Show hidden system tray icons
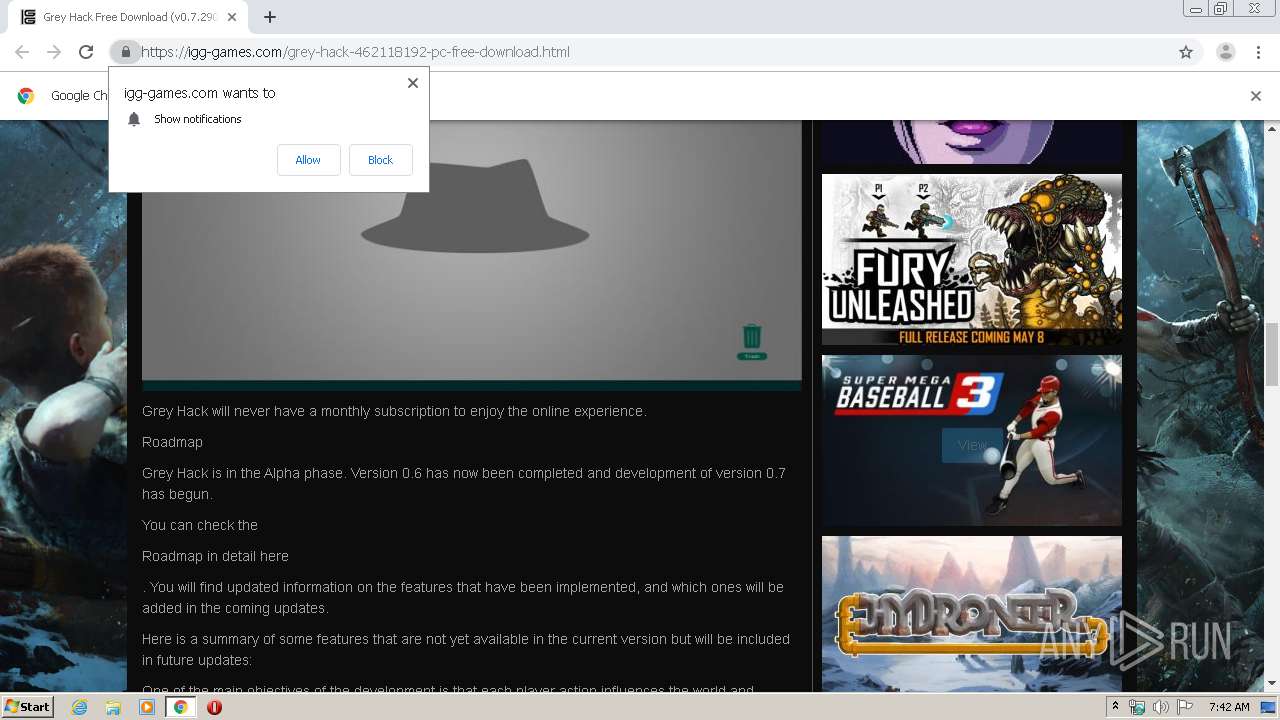Image resolution: width=1280 pixels, height=720 pixels. 1115,707
